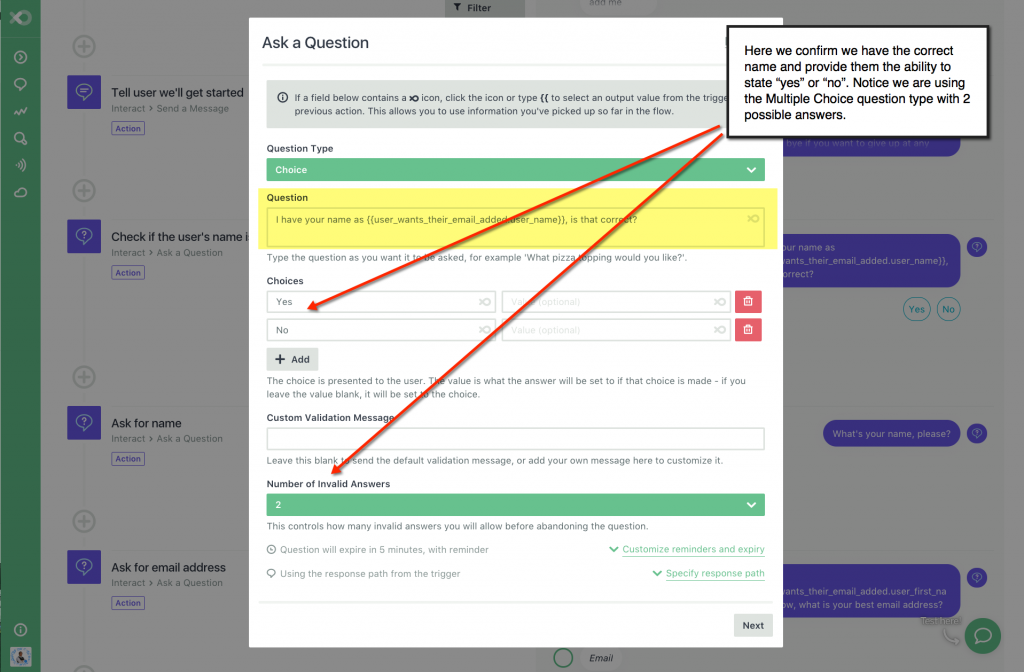The width and height of the screenshot is (1024, 672).
Task: Expand Specify response path
Action: (713, 573)
